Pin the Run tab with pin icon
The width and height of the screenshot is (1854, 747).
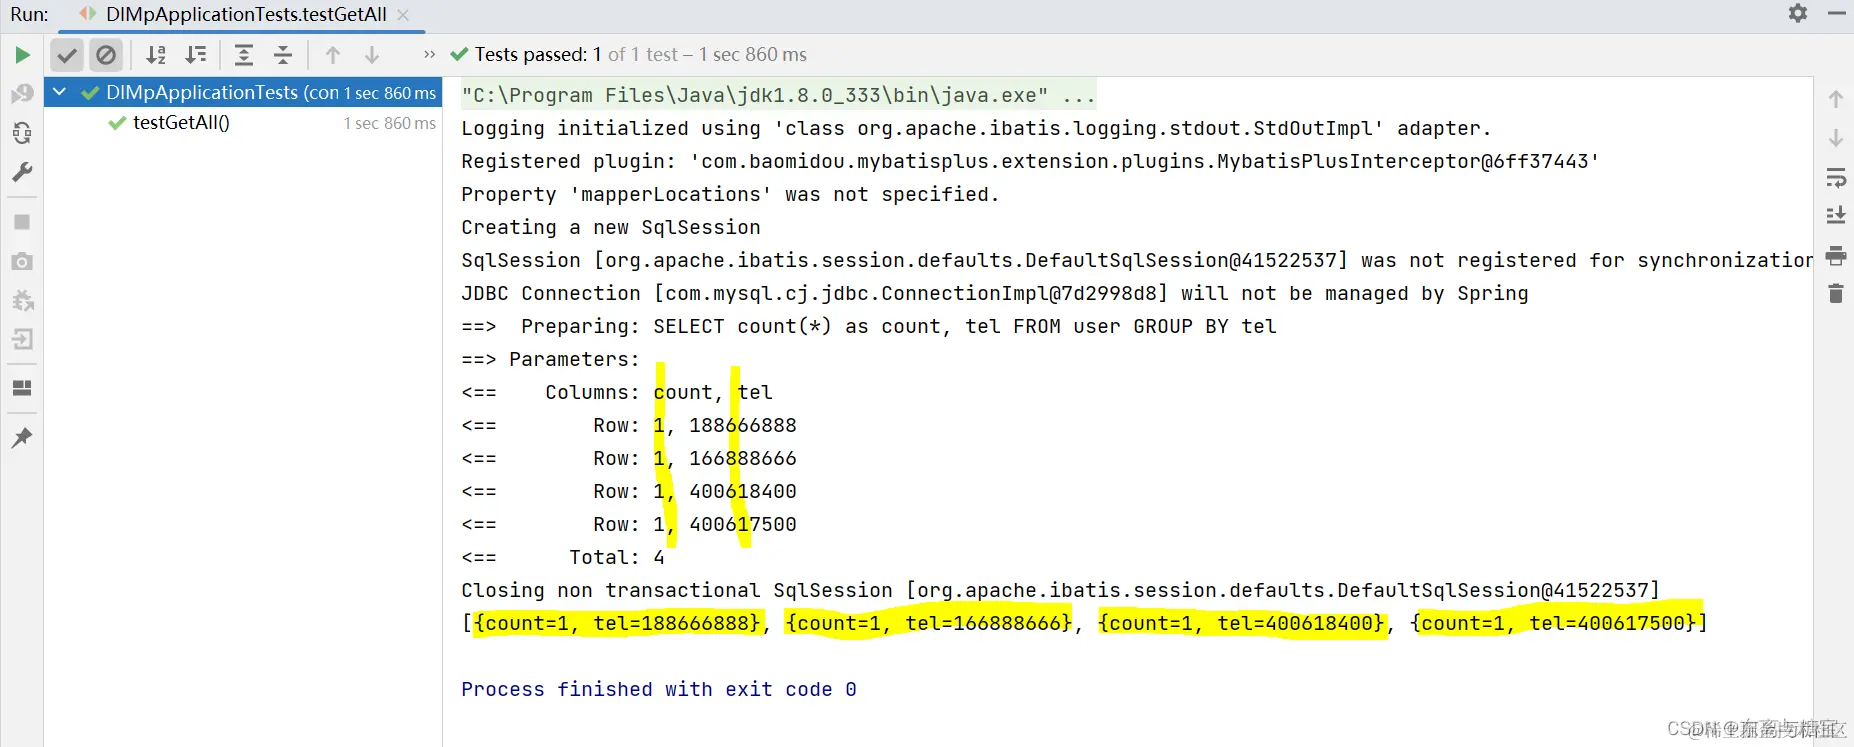[22, 437]
